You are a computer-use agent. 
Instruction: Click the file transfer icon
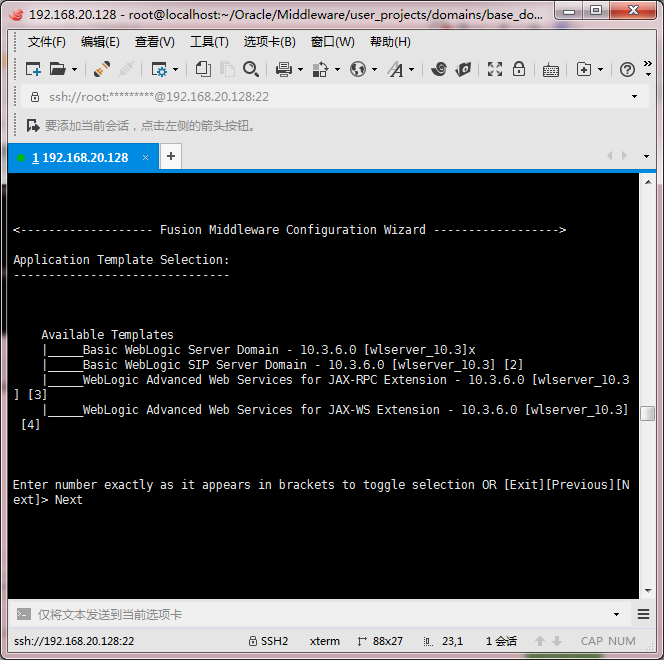pos(320,69)
